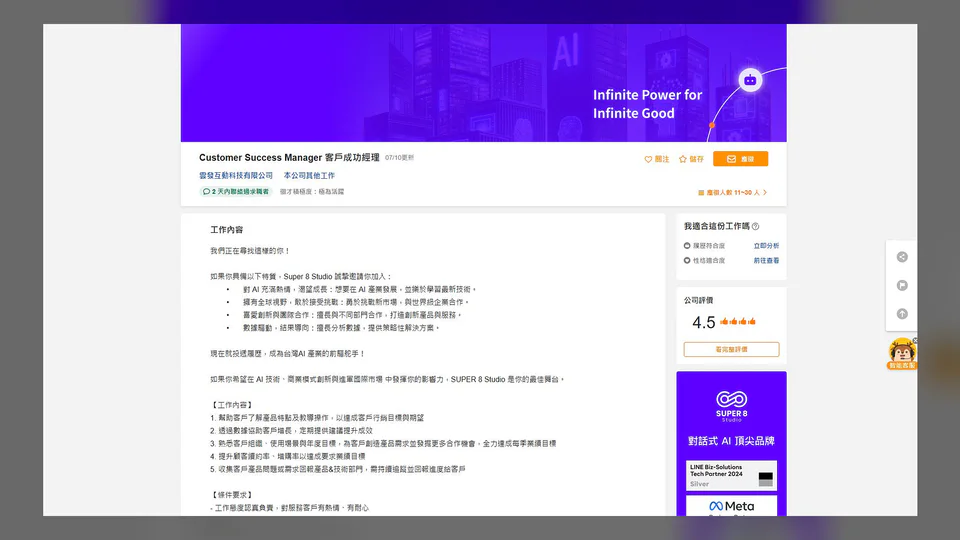The height and width of the screenshot is (540, 960).
Task: Open the company name link 雲發互動科技有限公司
Action: (x=236, y=175)
